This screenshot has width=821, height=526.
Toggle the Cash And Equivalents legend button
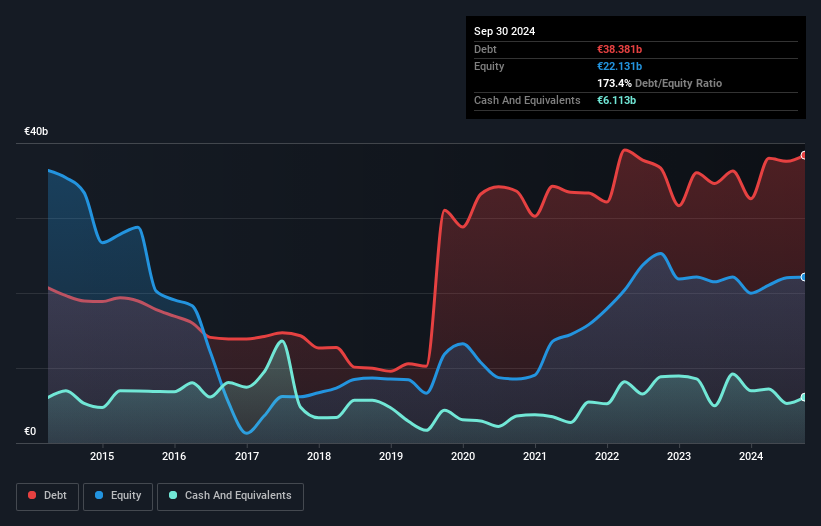pos(230,496)
